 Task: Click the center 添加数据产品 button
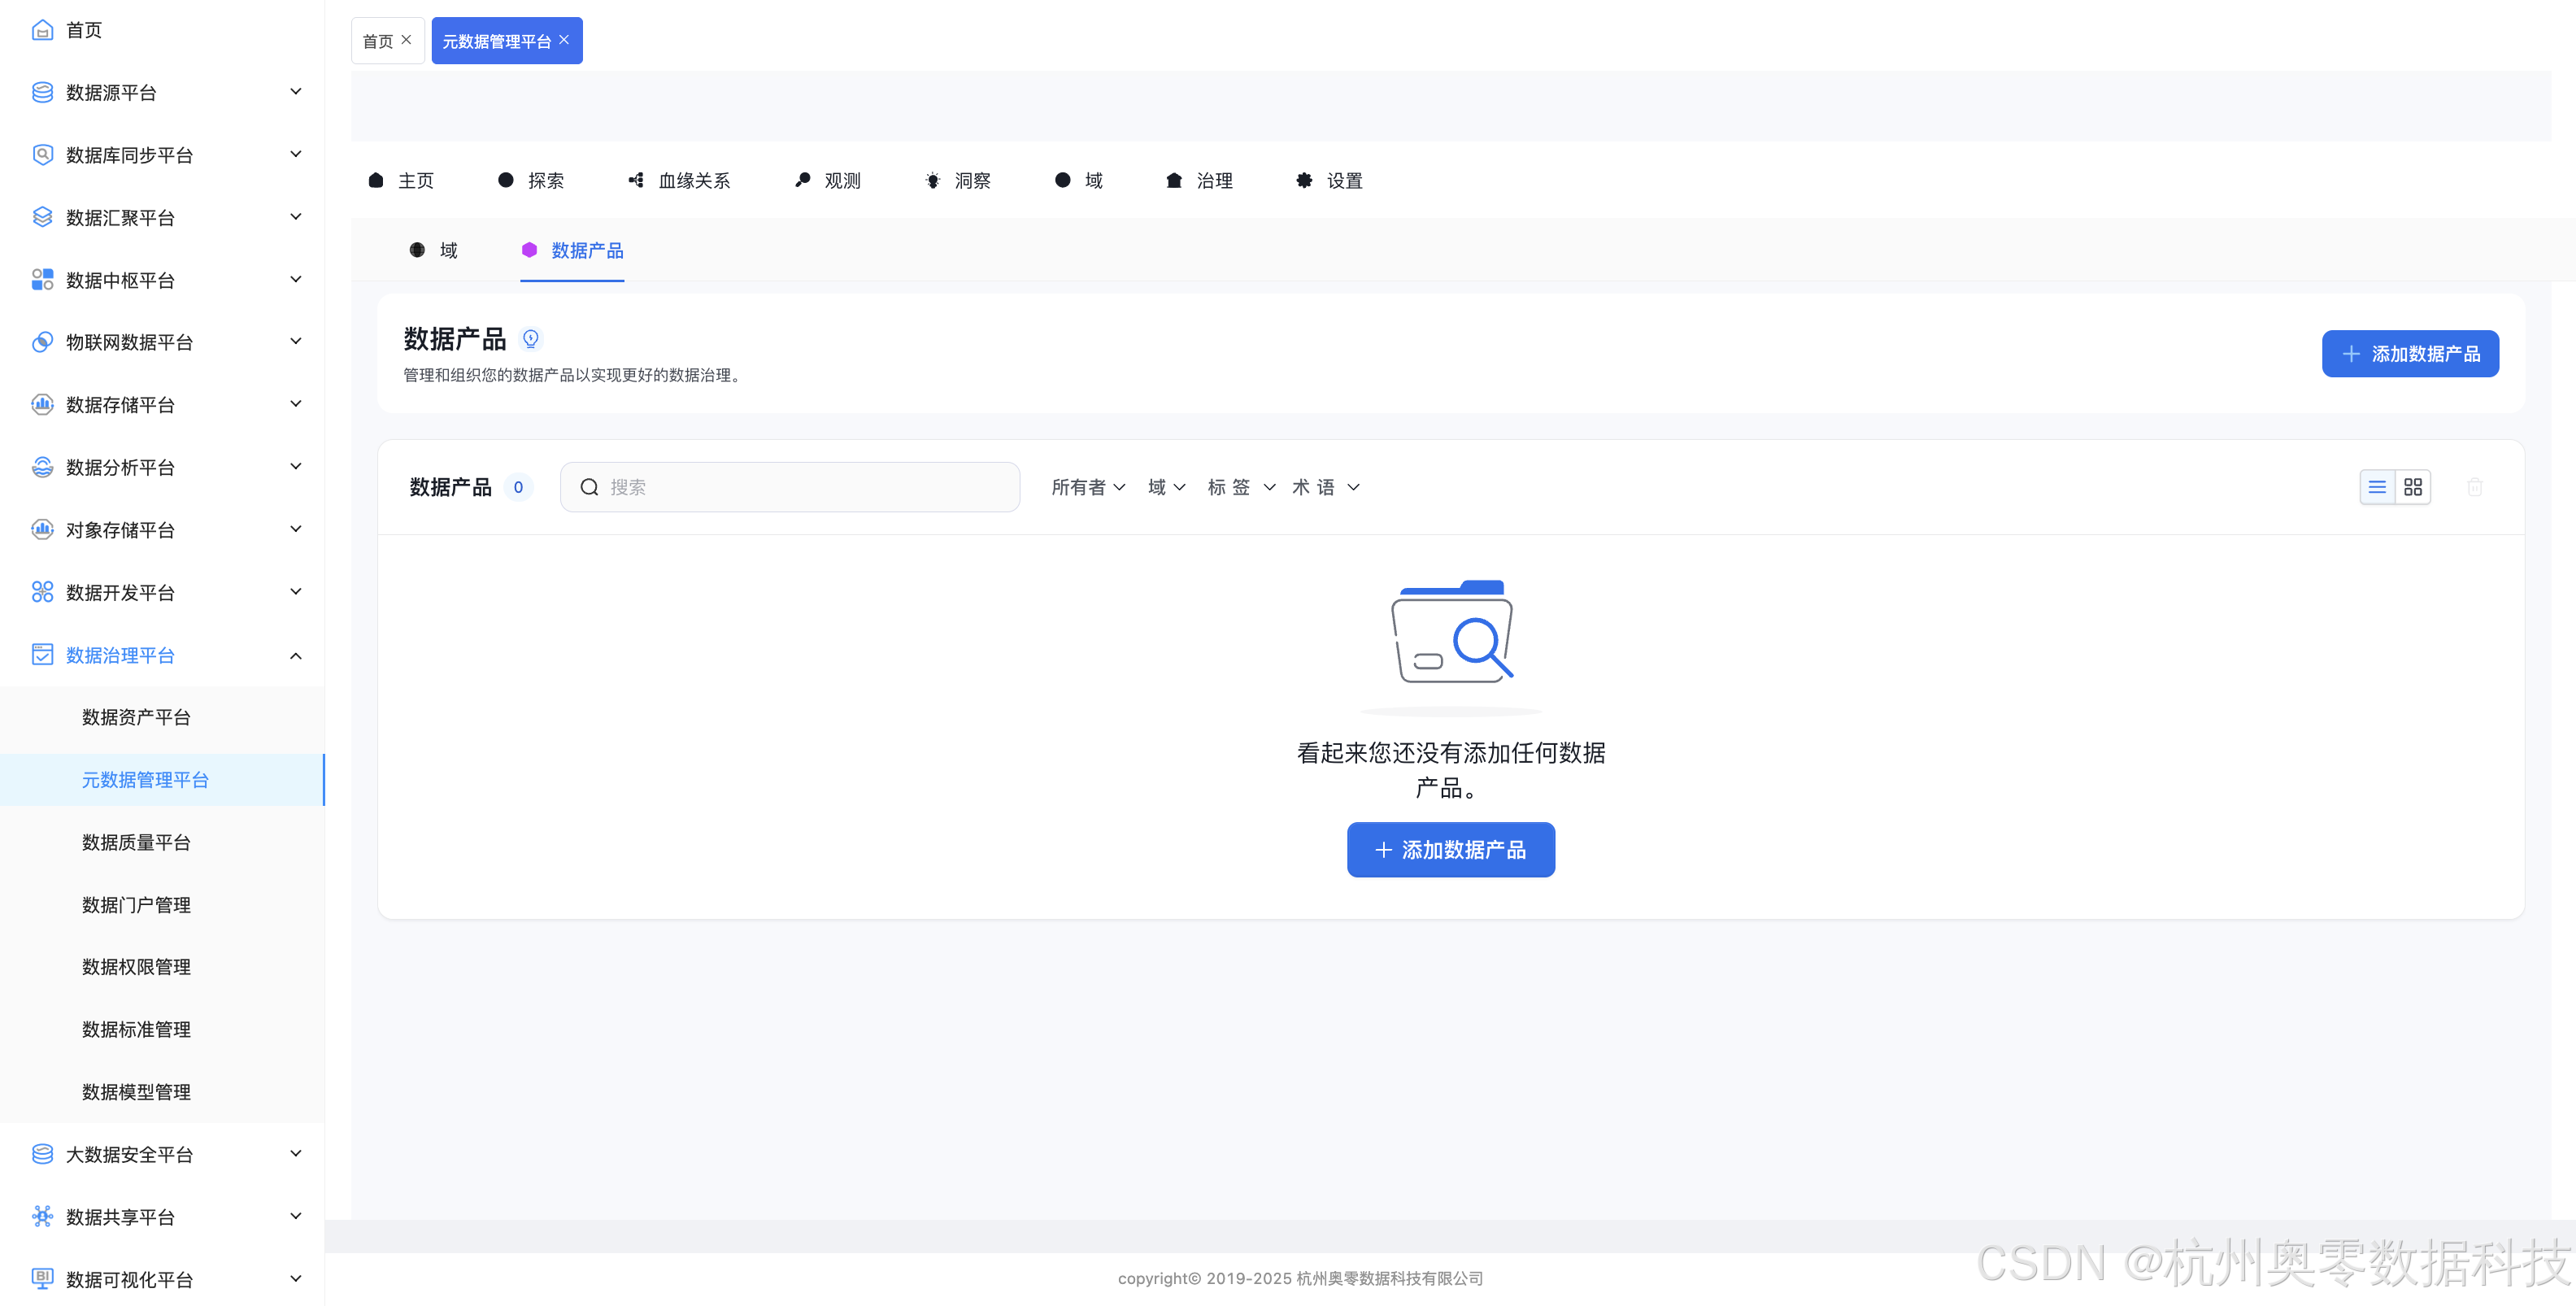click(1450, 849)
